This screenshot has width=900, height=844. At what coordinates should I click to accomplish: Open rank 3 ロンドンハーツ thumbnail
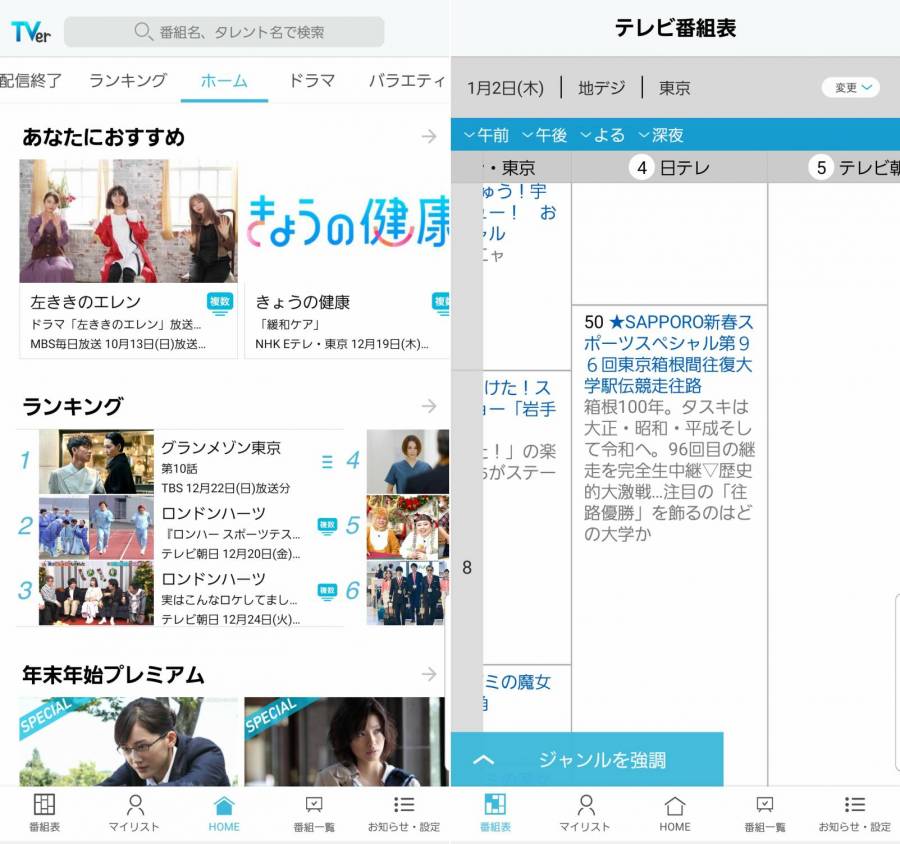click(x=96, y=593)
